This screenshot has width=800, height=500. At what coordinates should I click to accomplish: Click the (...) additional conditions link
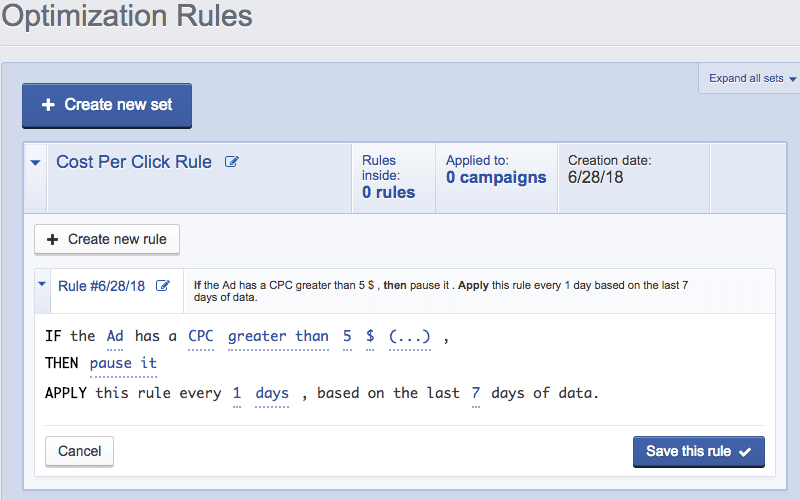tap(410, 337)
